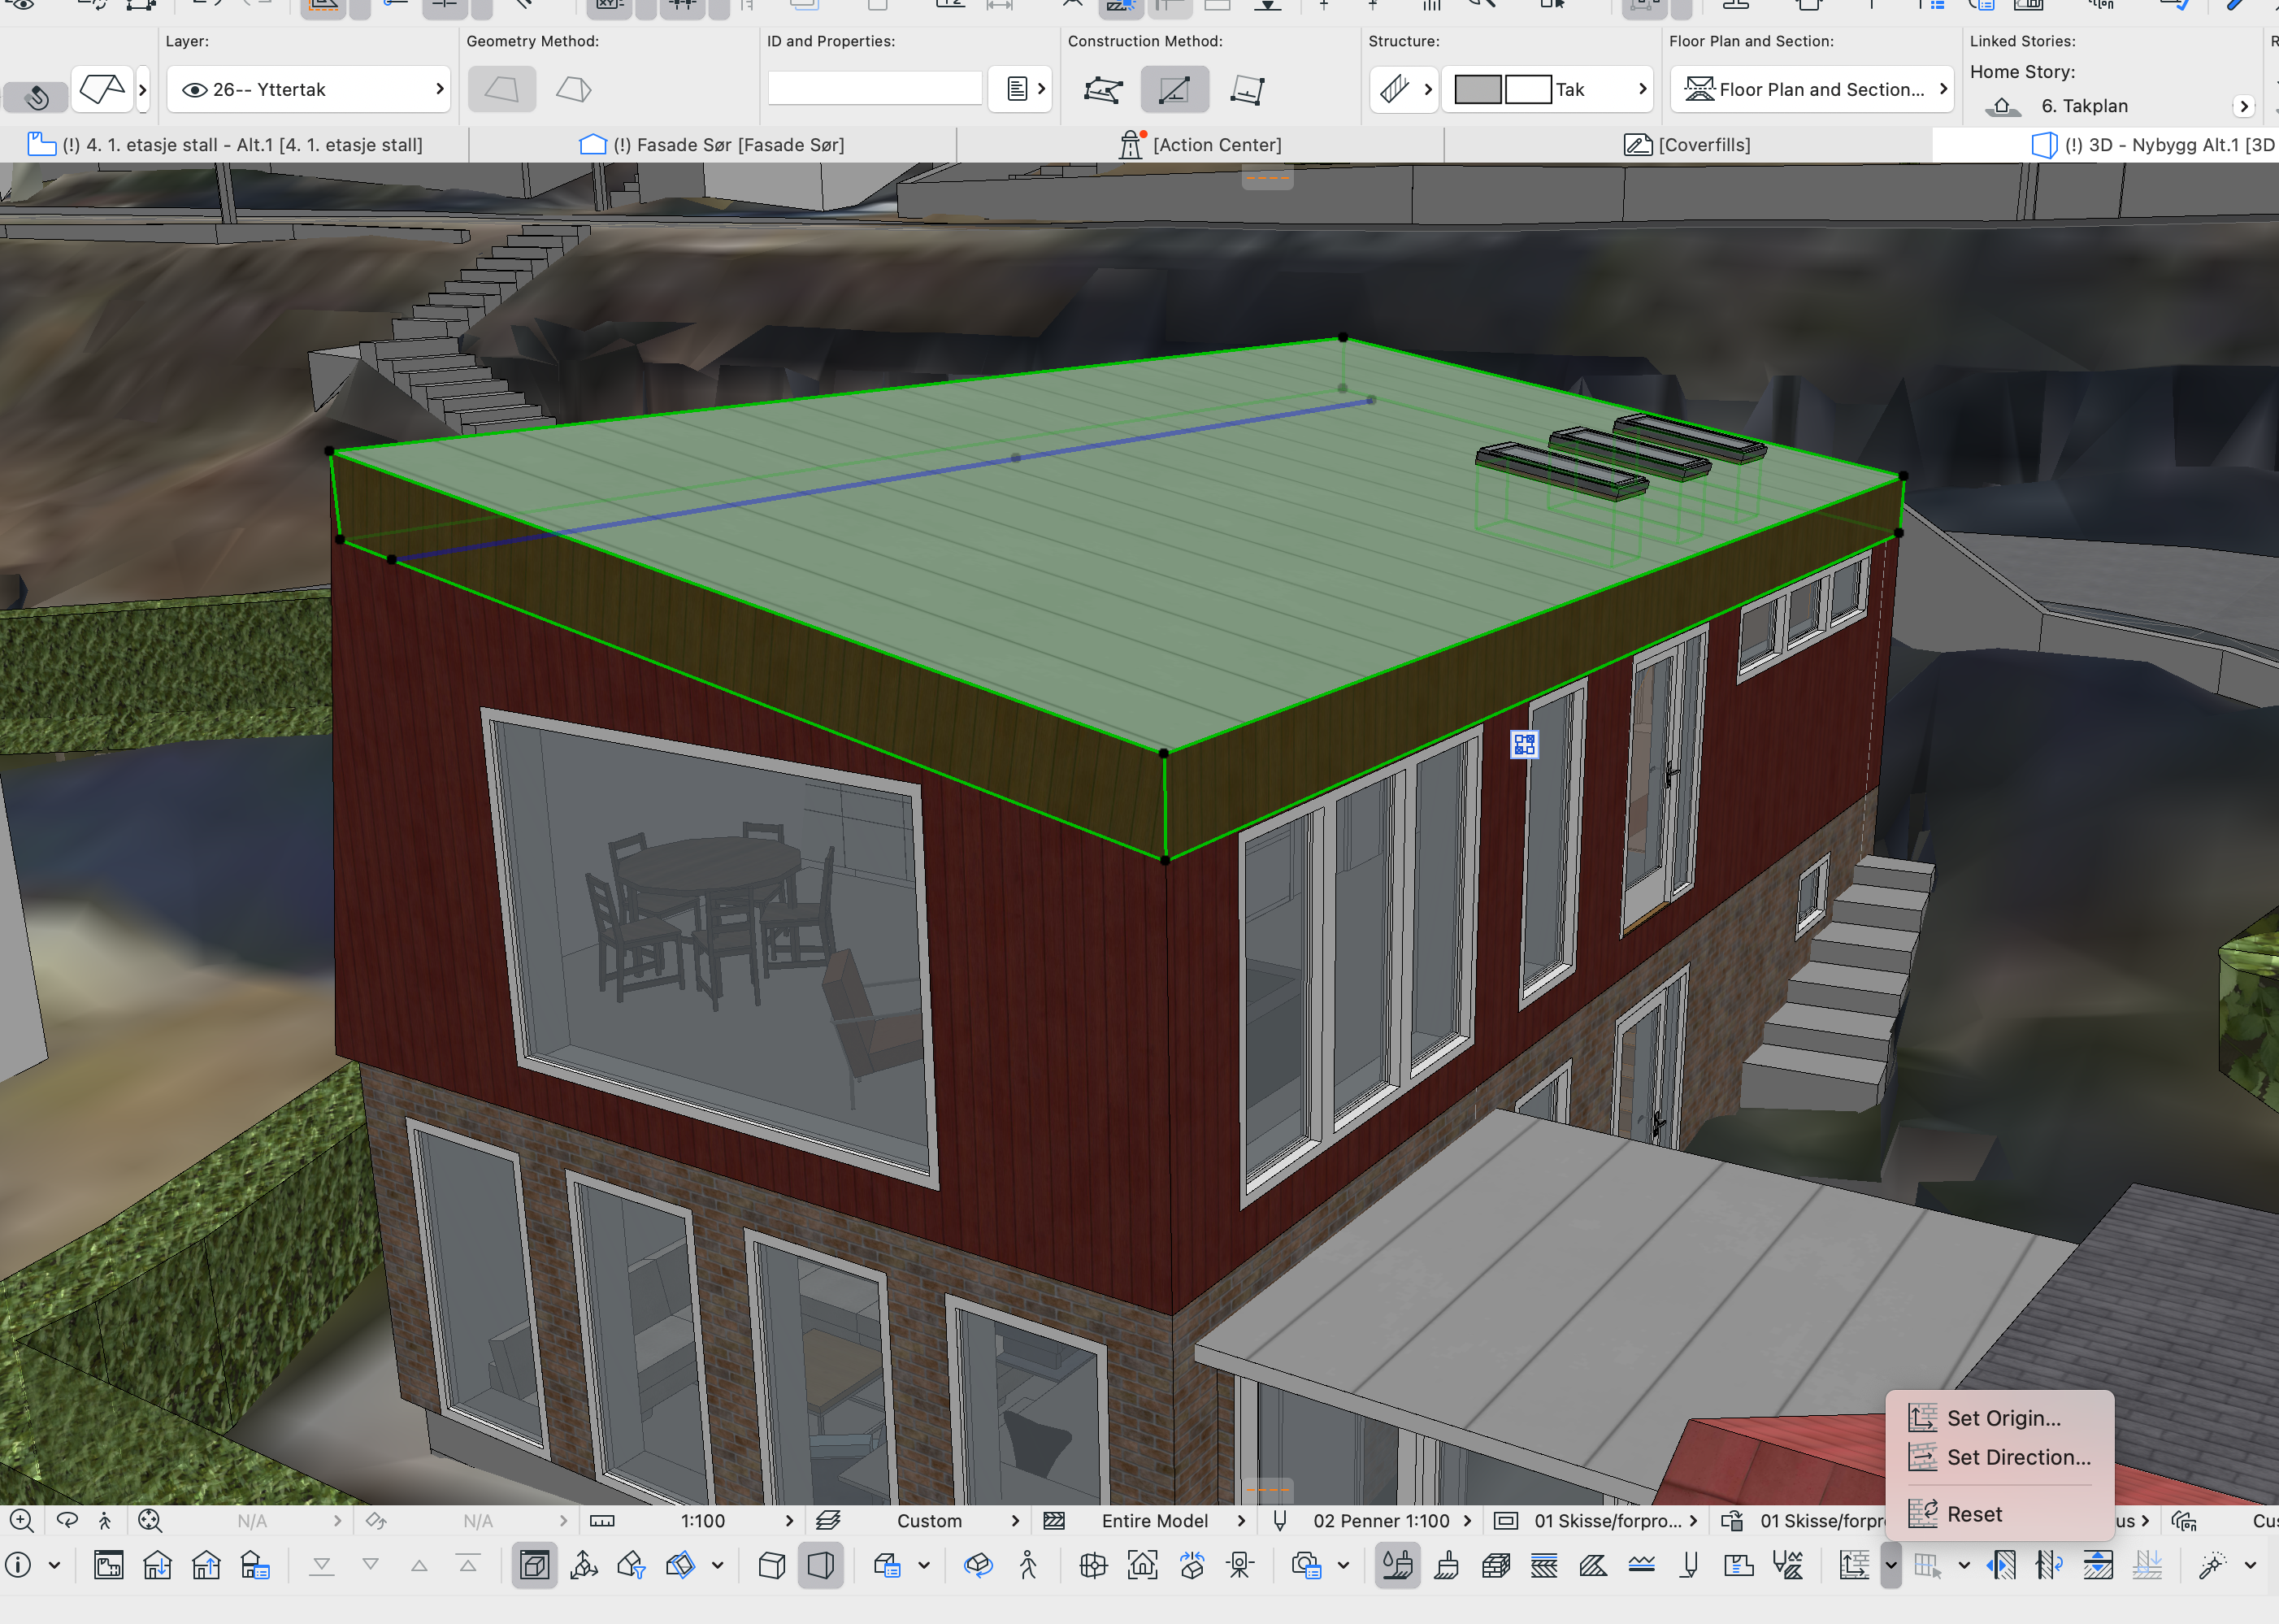Screen dimensions: 2279x1624
Task: Click the Fit in Window zoom icon
Action: (150, 1520)
